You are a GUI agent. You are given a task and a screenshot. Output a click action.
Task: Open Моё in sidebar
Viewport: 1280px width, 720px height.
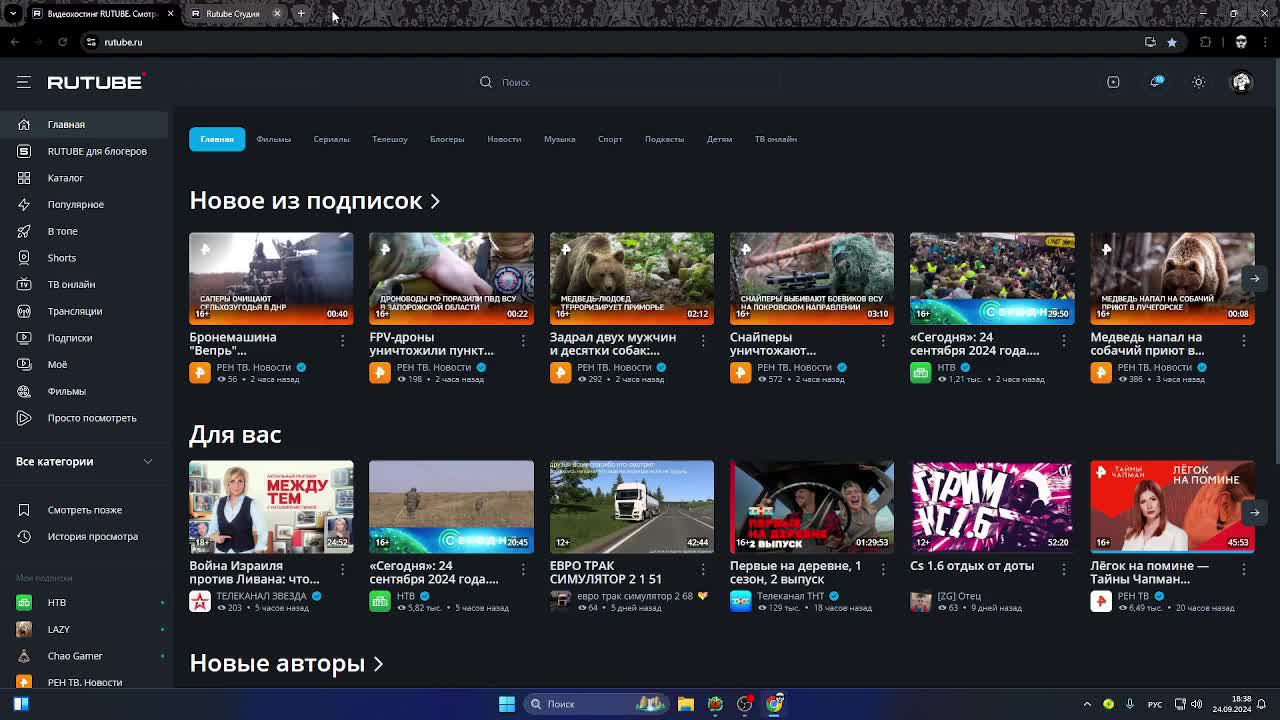pos(84,364)
